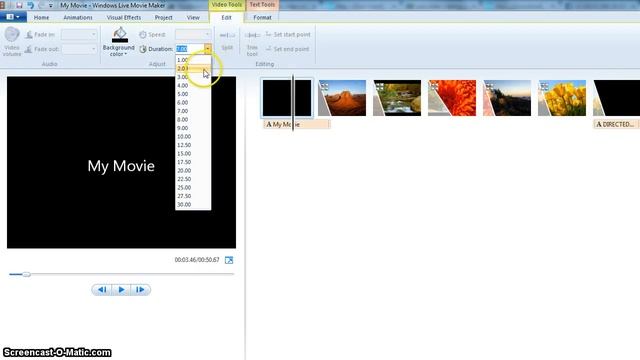Viewport: 640px width, 360px height.
Task: Click the Play button
Action: 121,289
